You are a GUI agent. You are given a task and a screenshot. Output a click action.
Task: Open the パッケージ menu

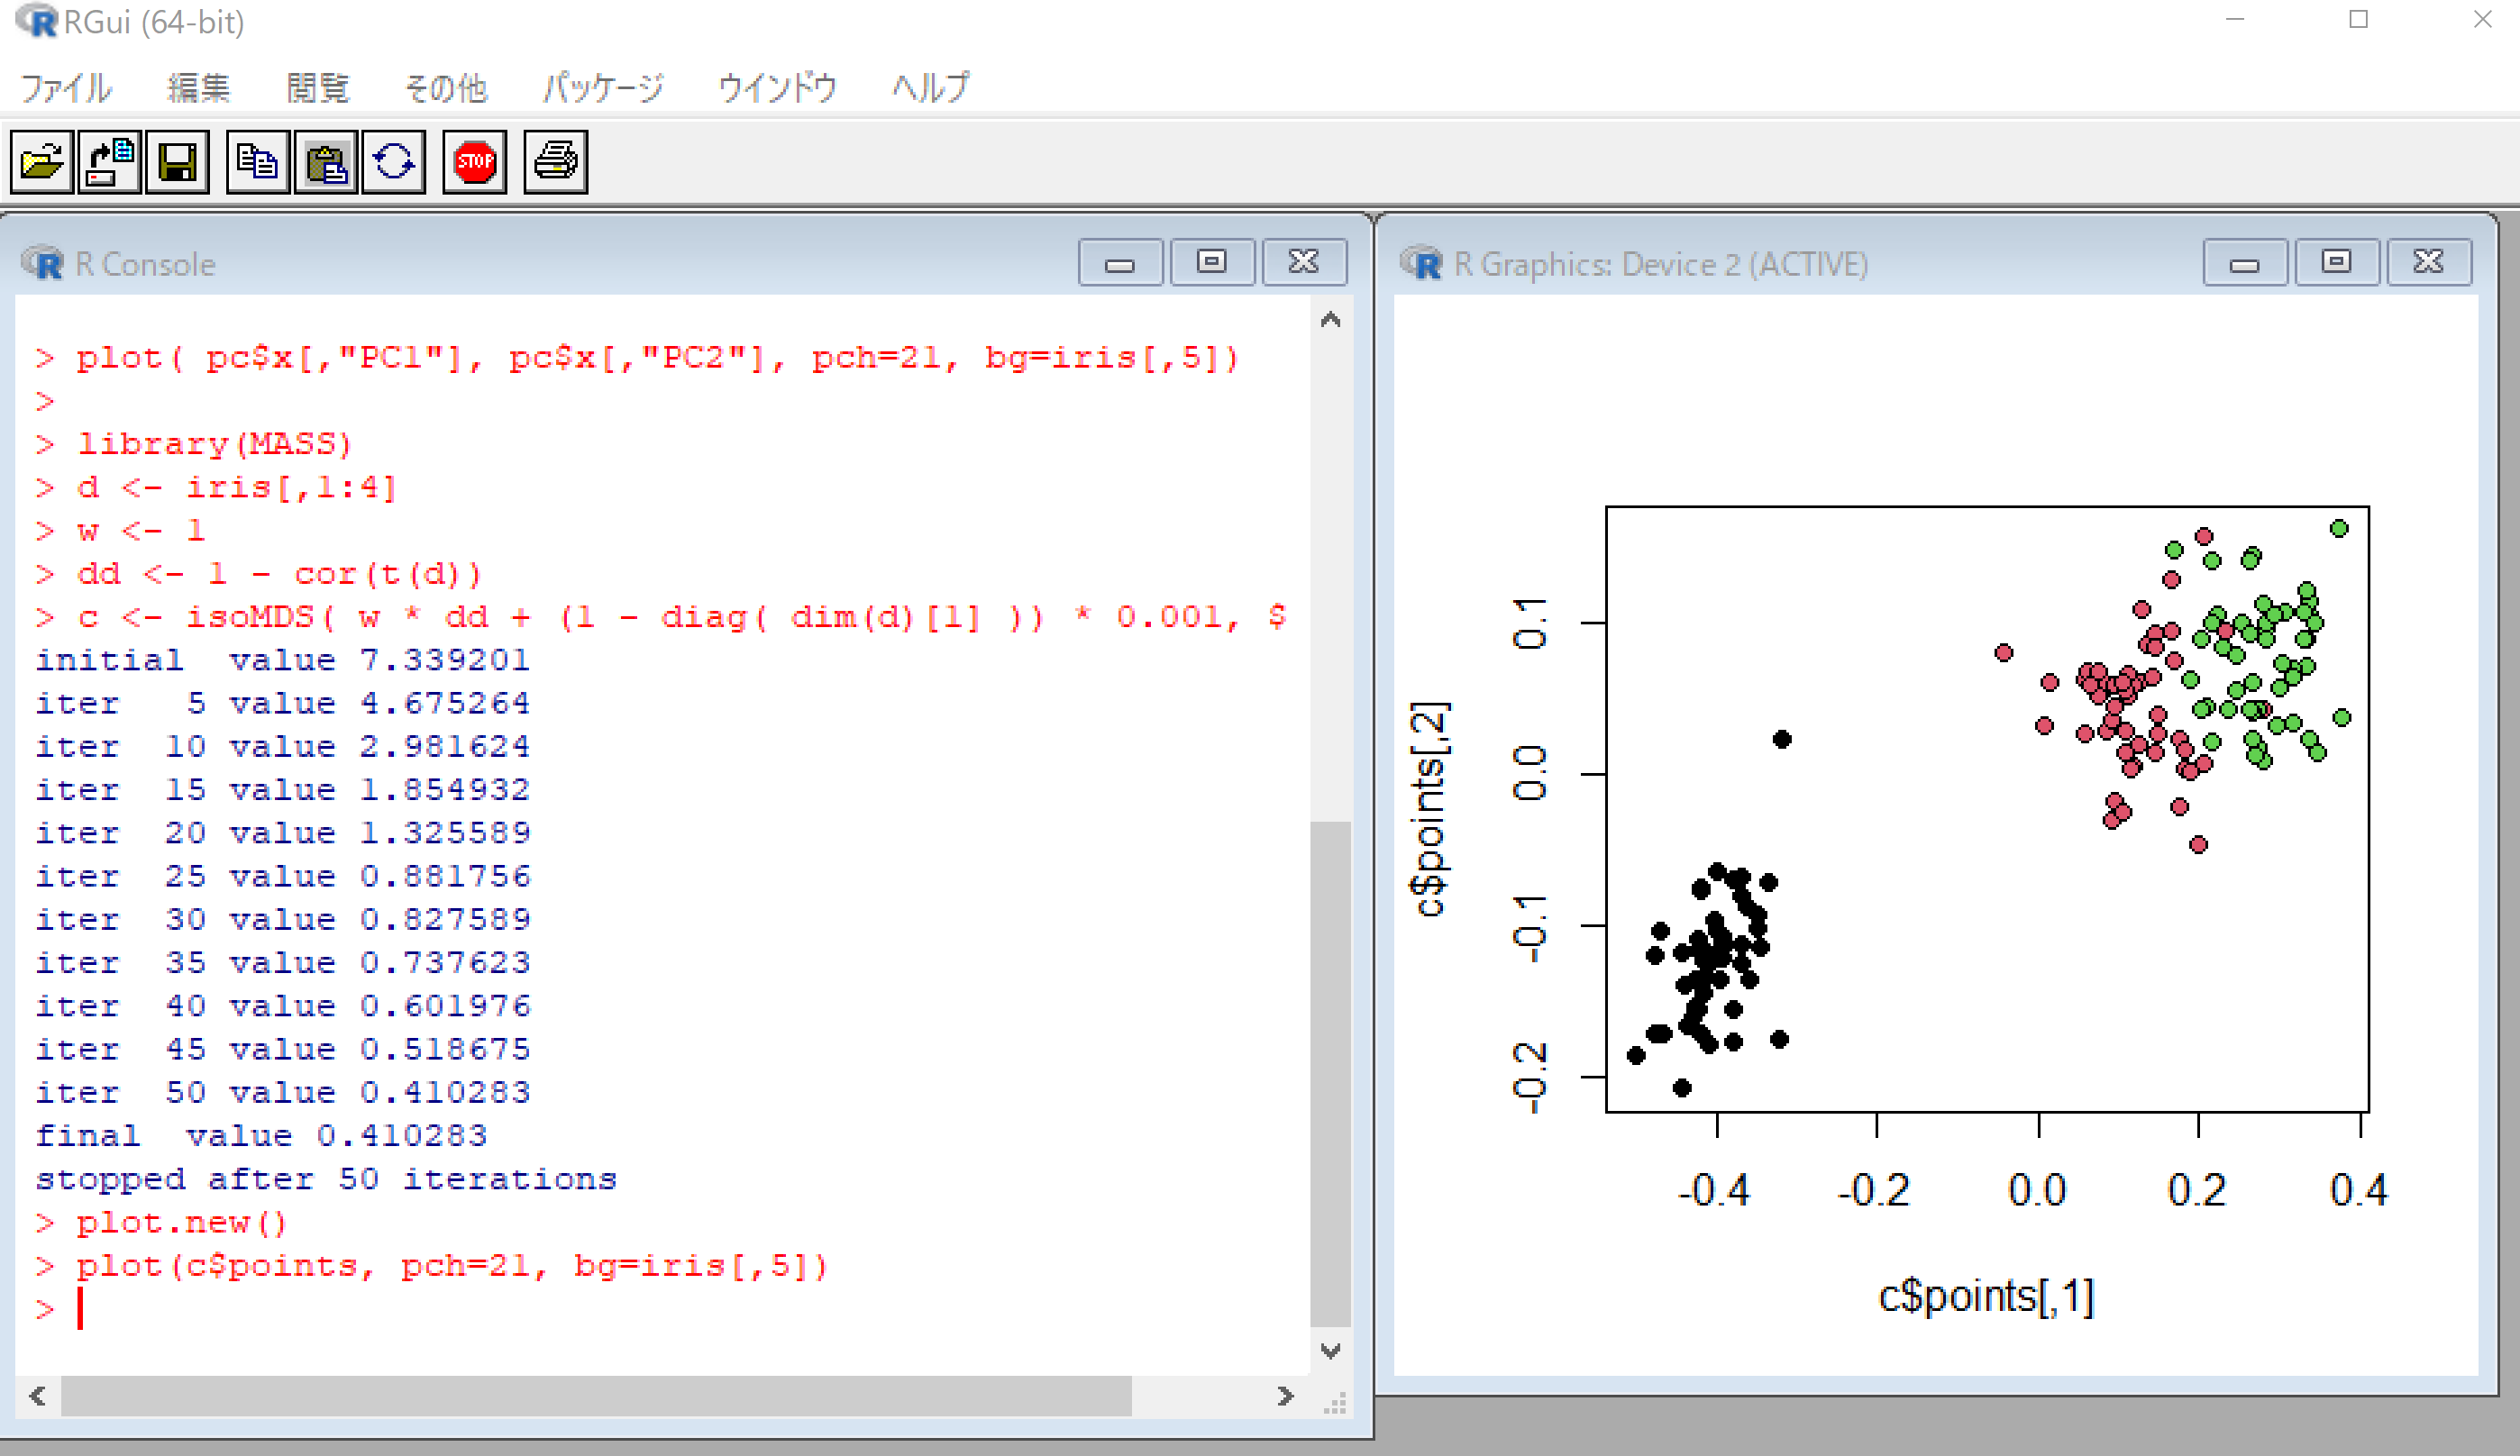click(603, 88)
